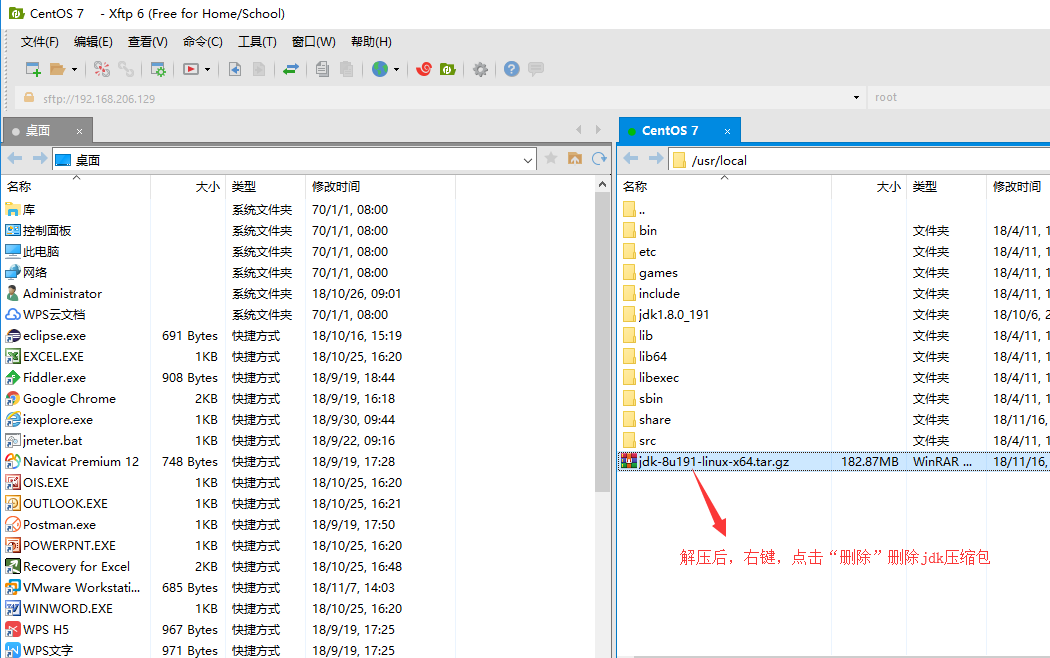The width and height of the screenshot is (1050, 658).
Task: Select eclipse.exe in local list
Action: point(54,335)
